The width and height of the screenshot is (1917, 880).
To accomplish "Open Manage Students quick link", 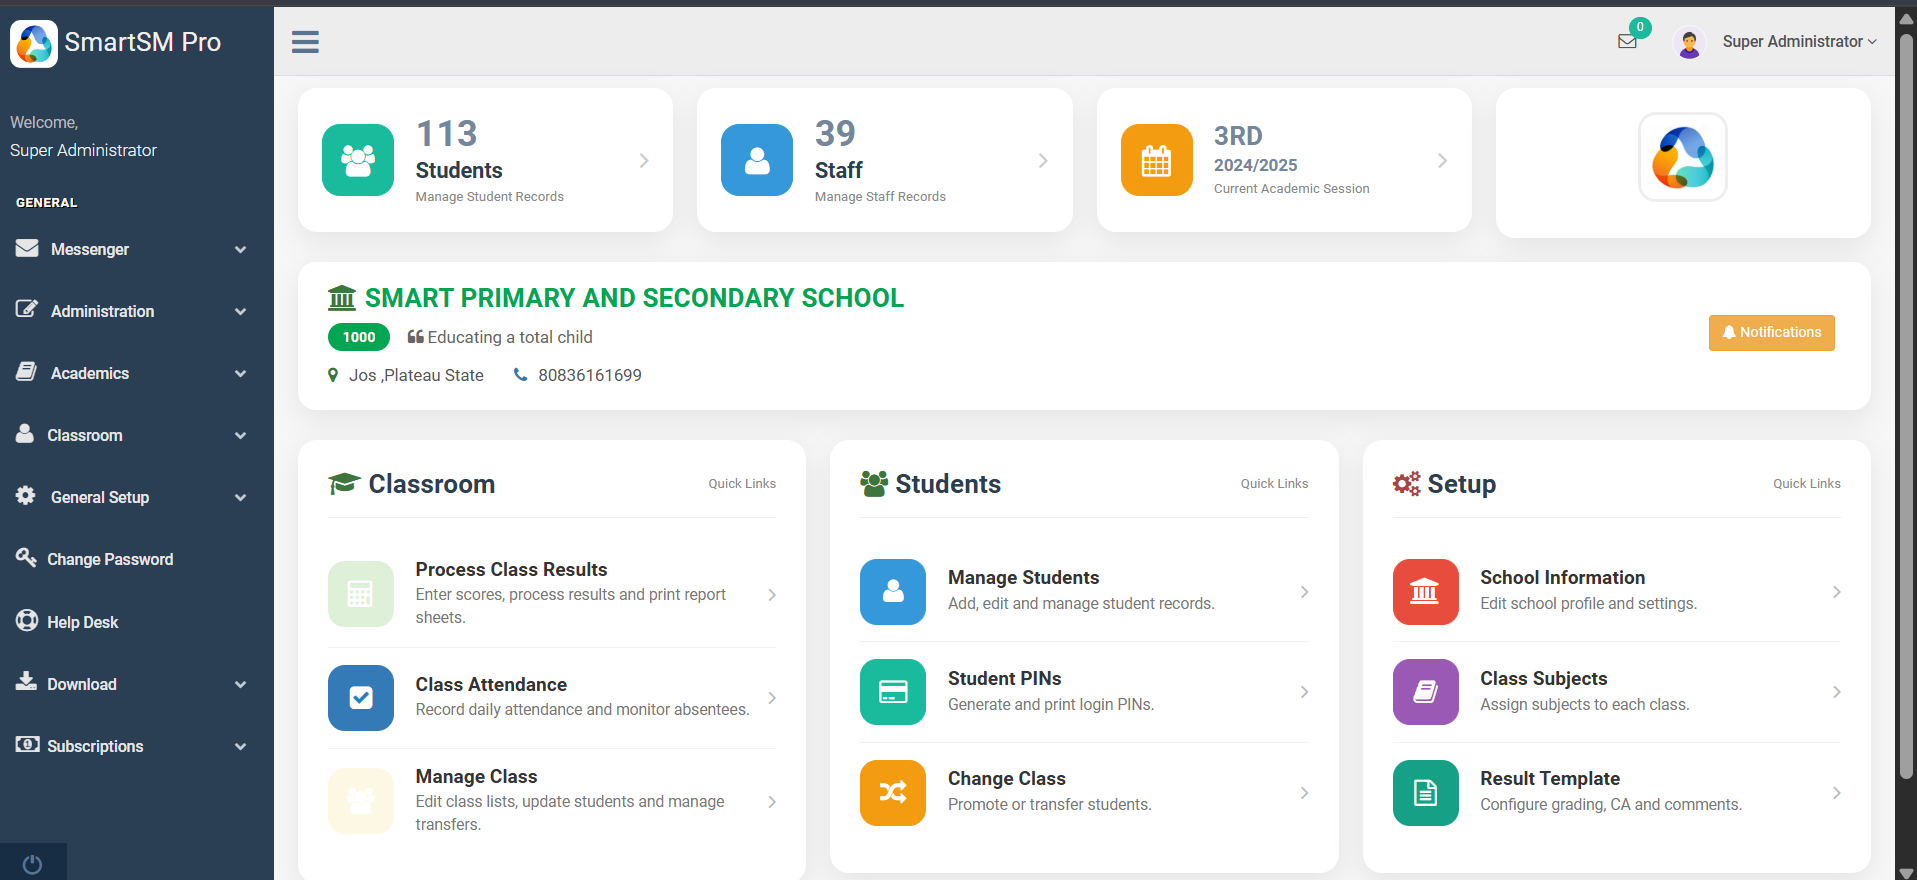I will coord(1084,592).
